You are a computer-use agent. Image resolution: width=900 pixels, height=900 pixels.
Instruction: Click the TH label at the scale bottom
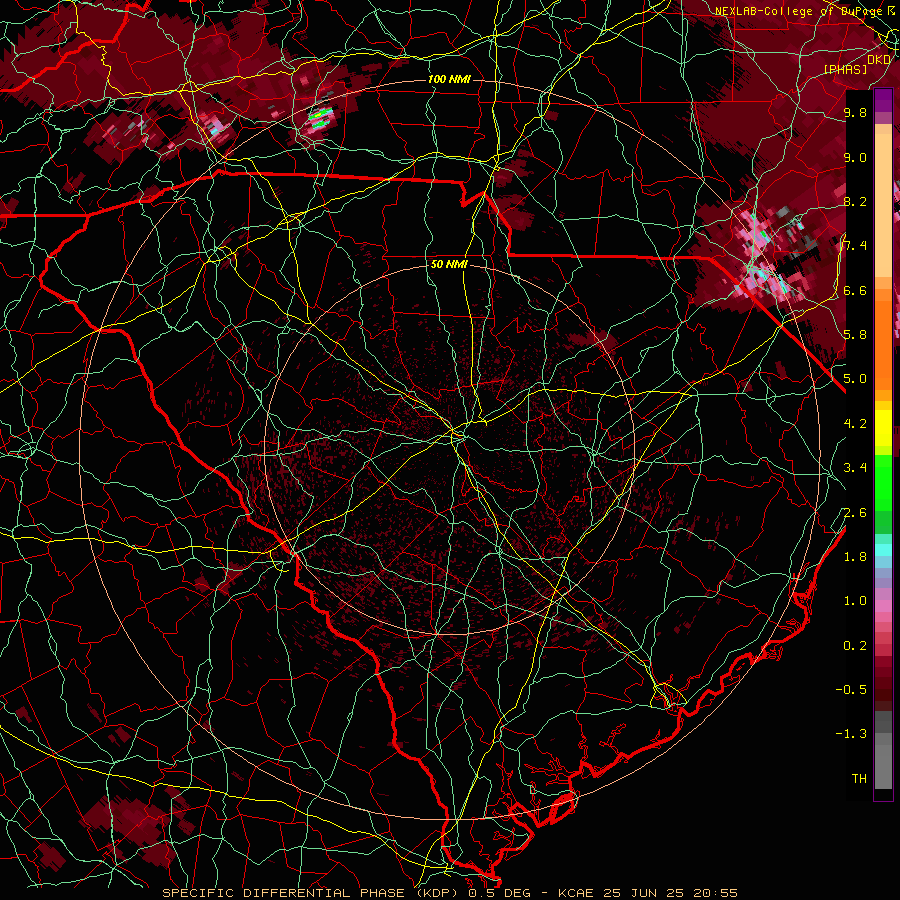coord(859,779)
